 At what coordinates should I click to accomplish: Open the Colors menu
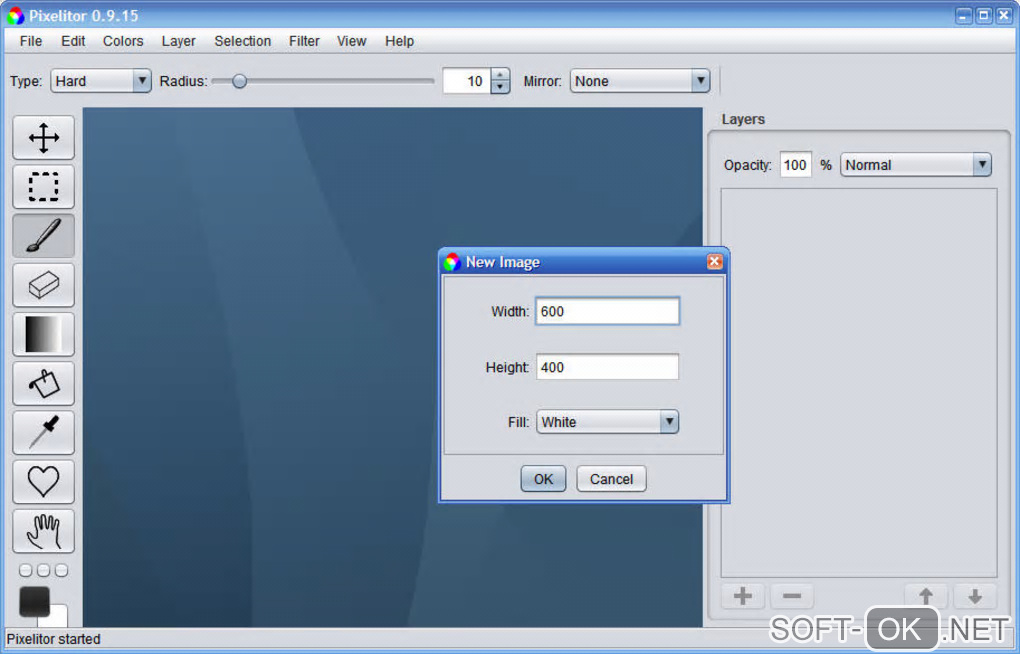click(x=123, y=41)
